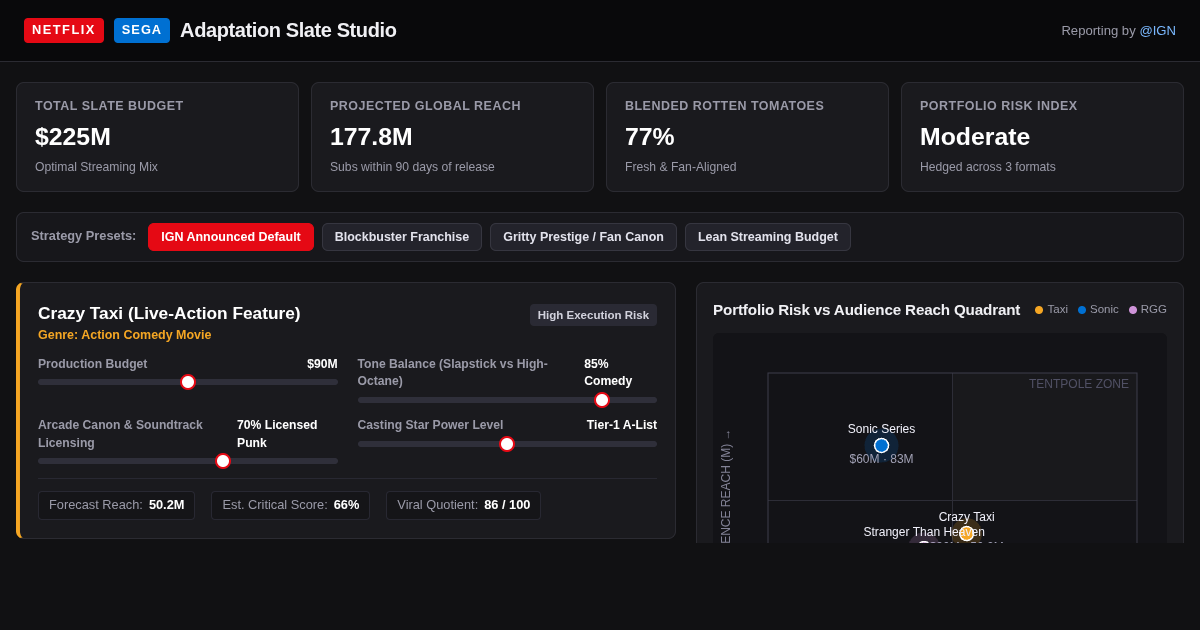Click the Portfolio Risk vs Audience Reach Quadrant heading

point(866,310)
